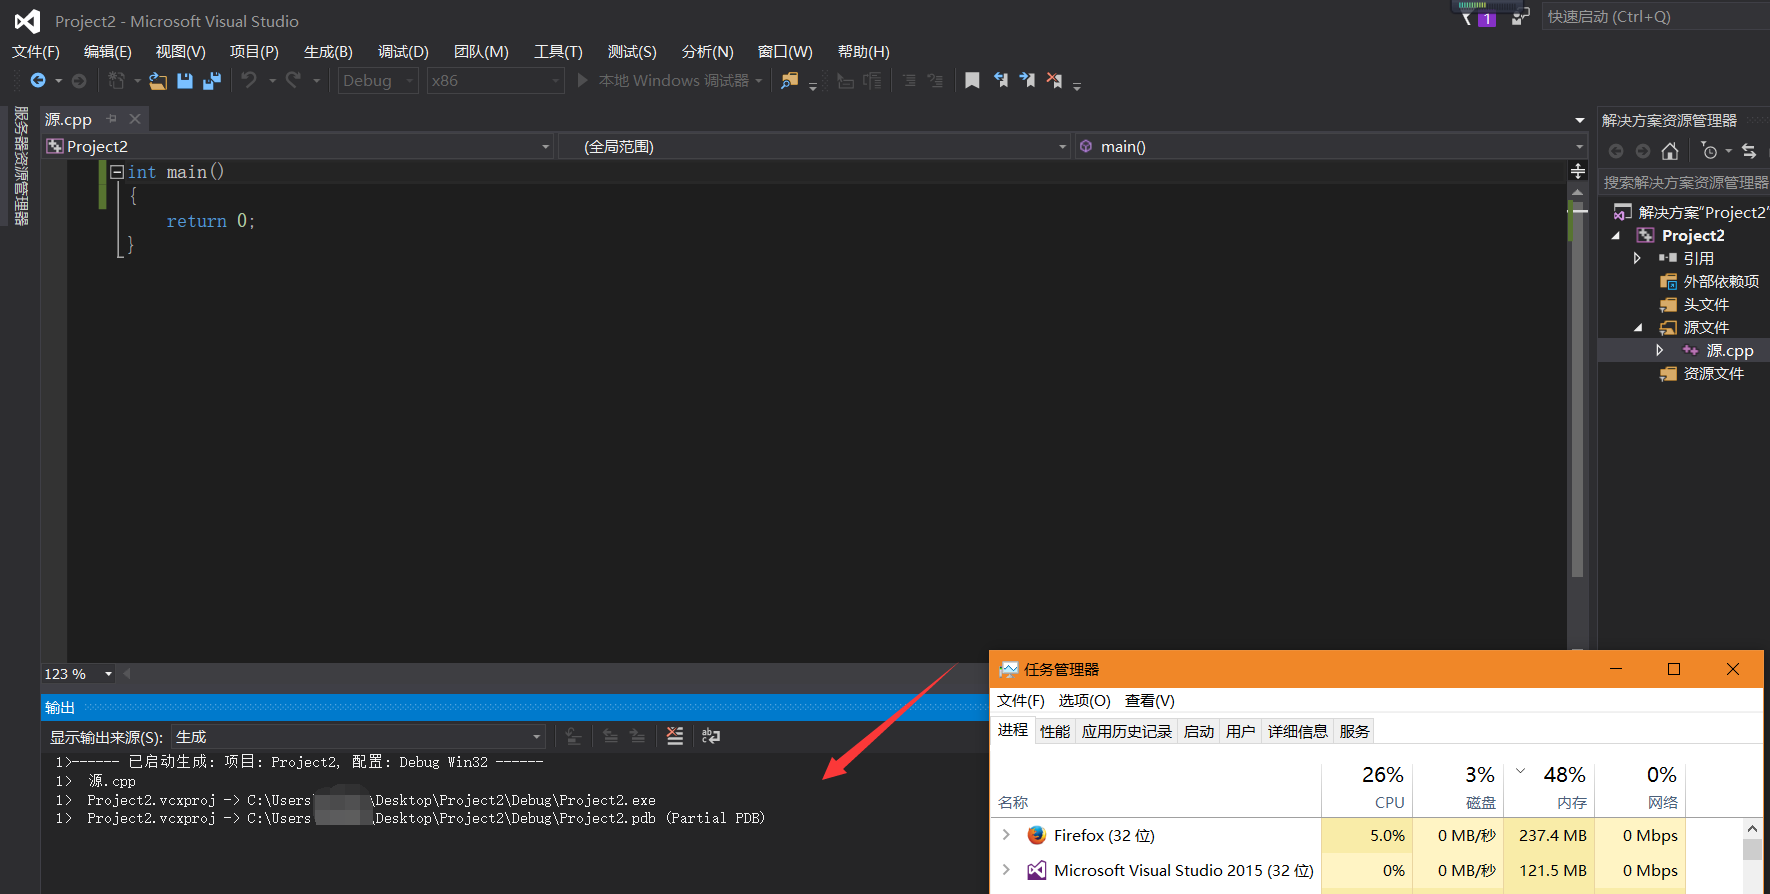Click the Undo arrow icon

click(249, 80)
